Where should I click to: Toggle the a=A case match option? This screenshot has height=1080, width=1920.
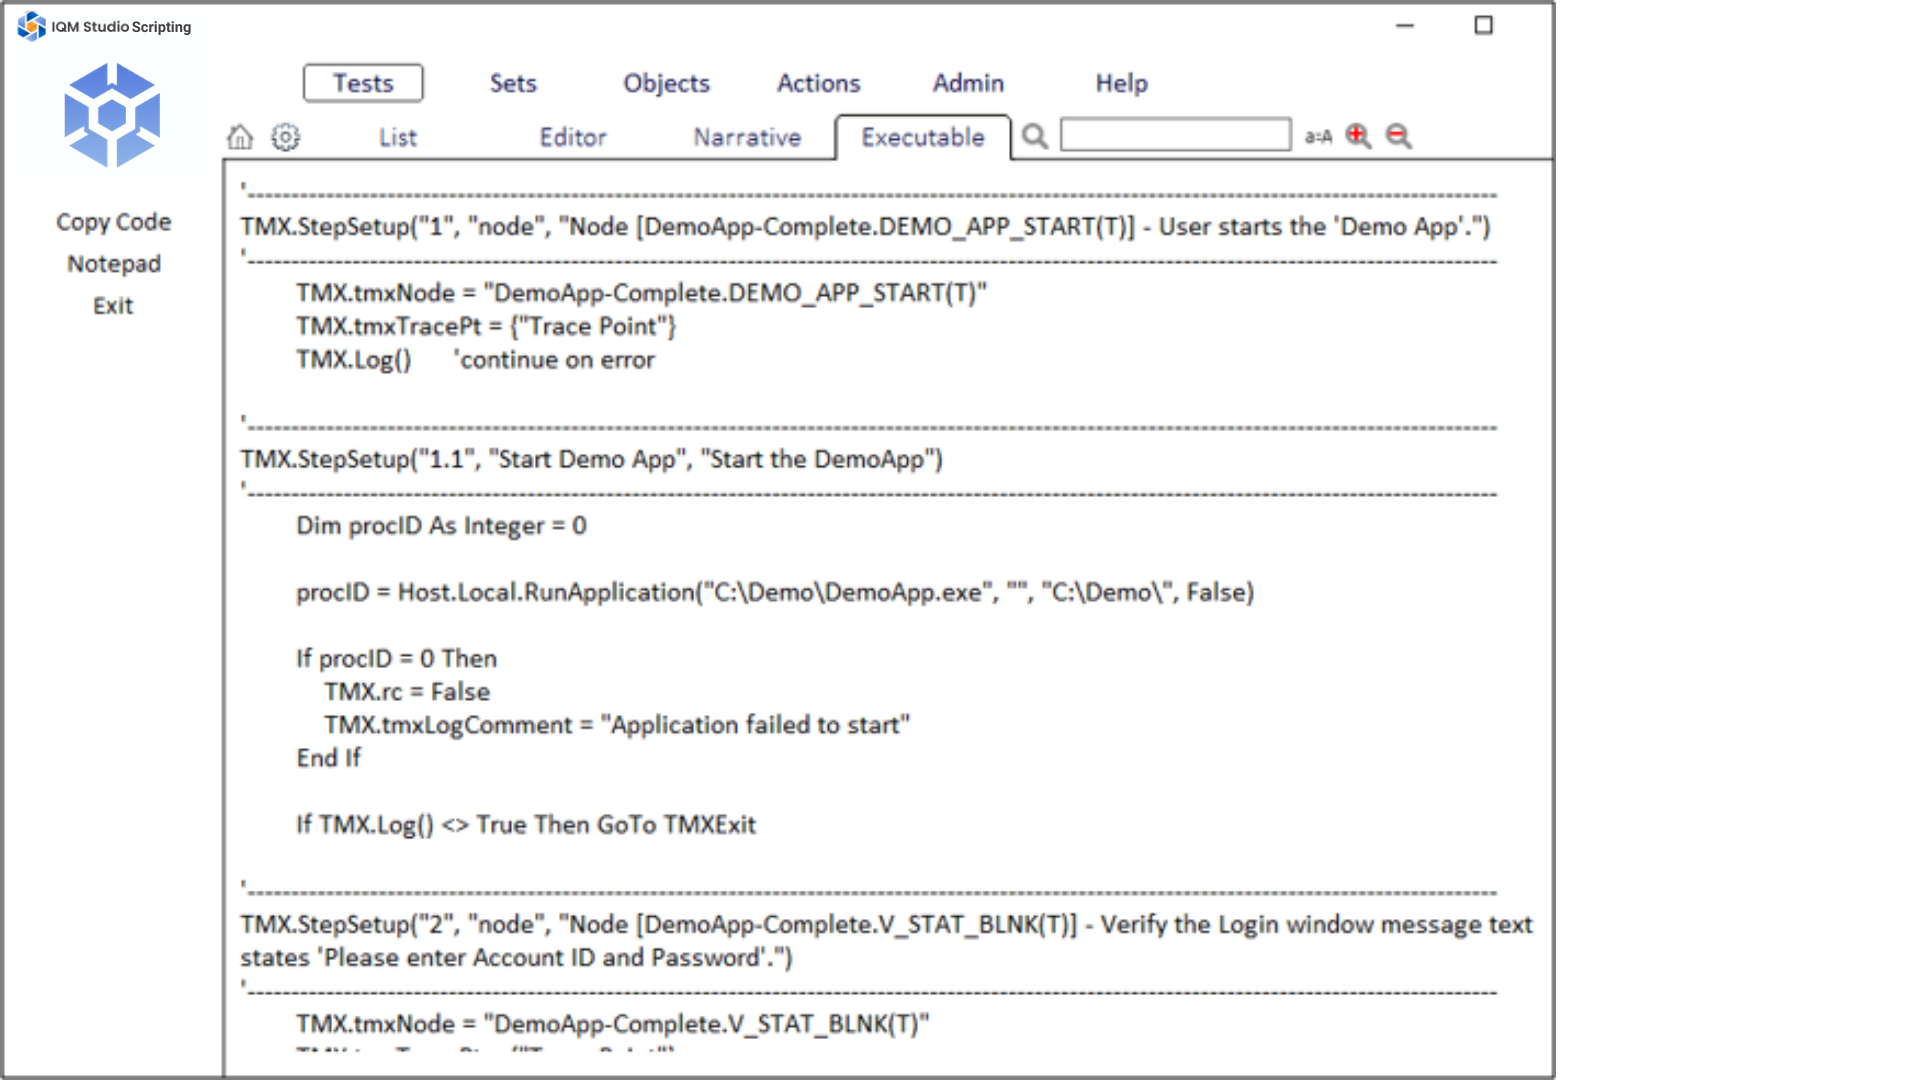coord(1318,137)
